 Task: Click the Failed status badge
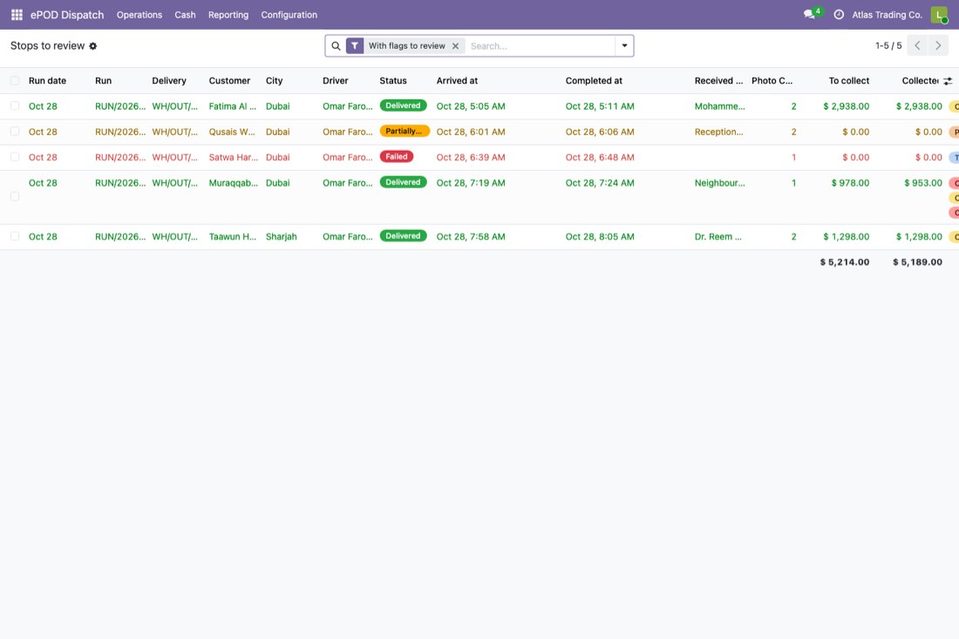pyautogui.click(x=396, y=157)
